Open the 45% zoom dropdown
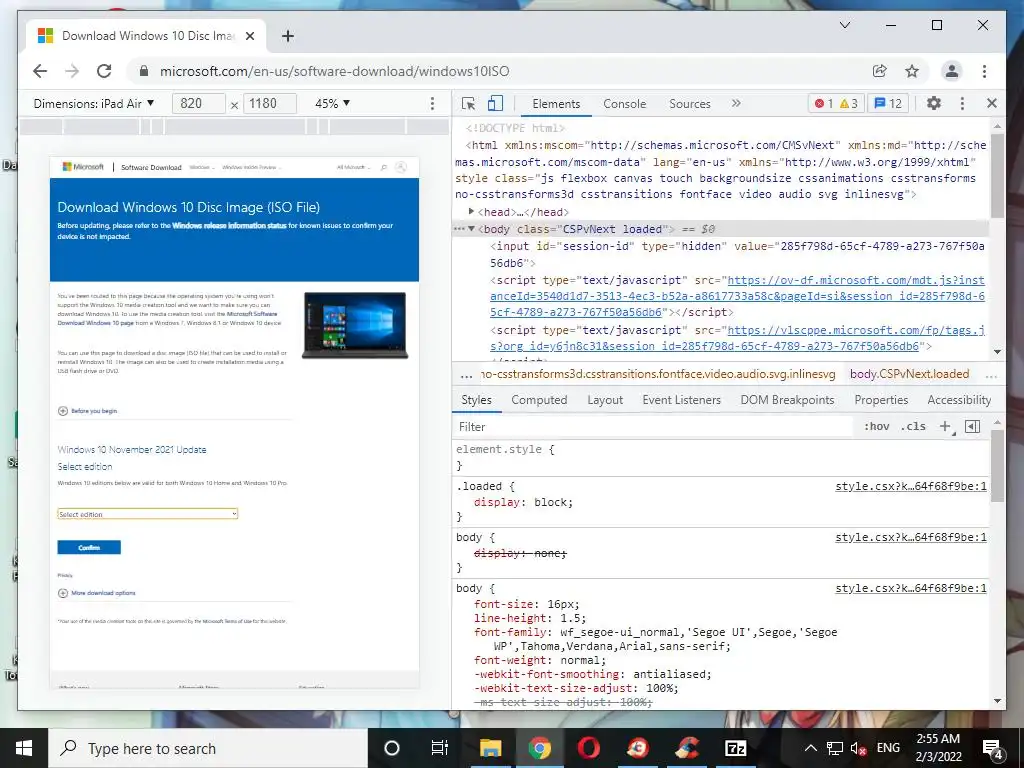 pyautogui.click(x=332, y=103)
